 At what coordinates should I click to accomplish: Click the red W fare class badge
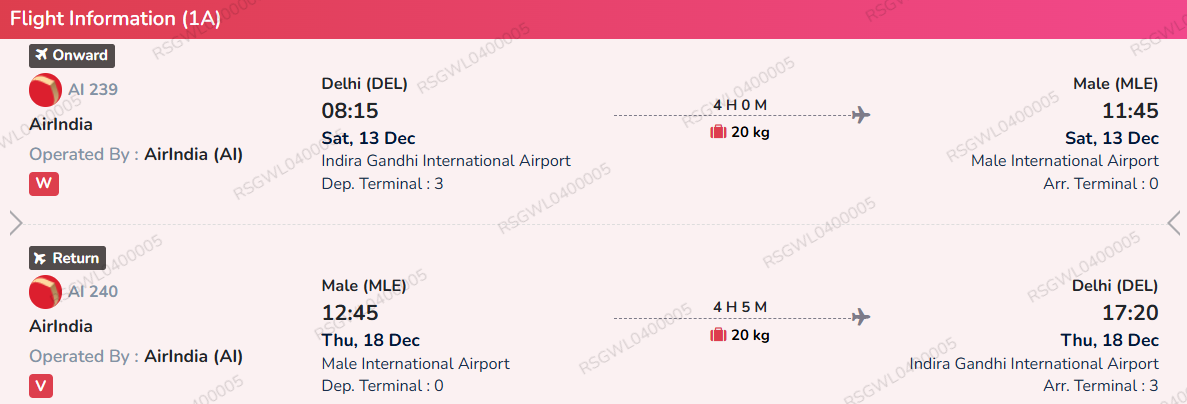coord(43,184)
